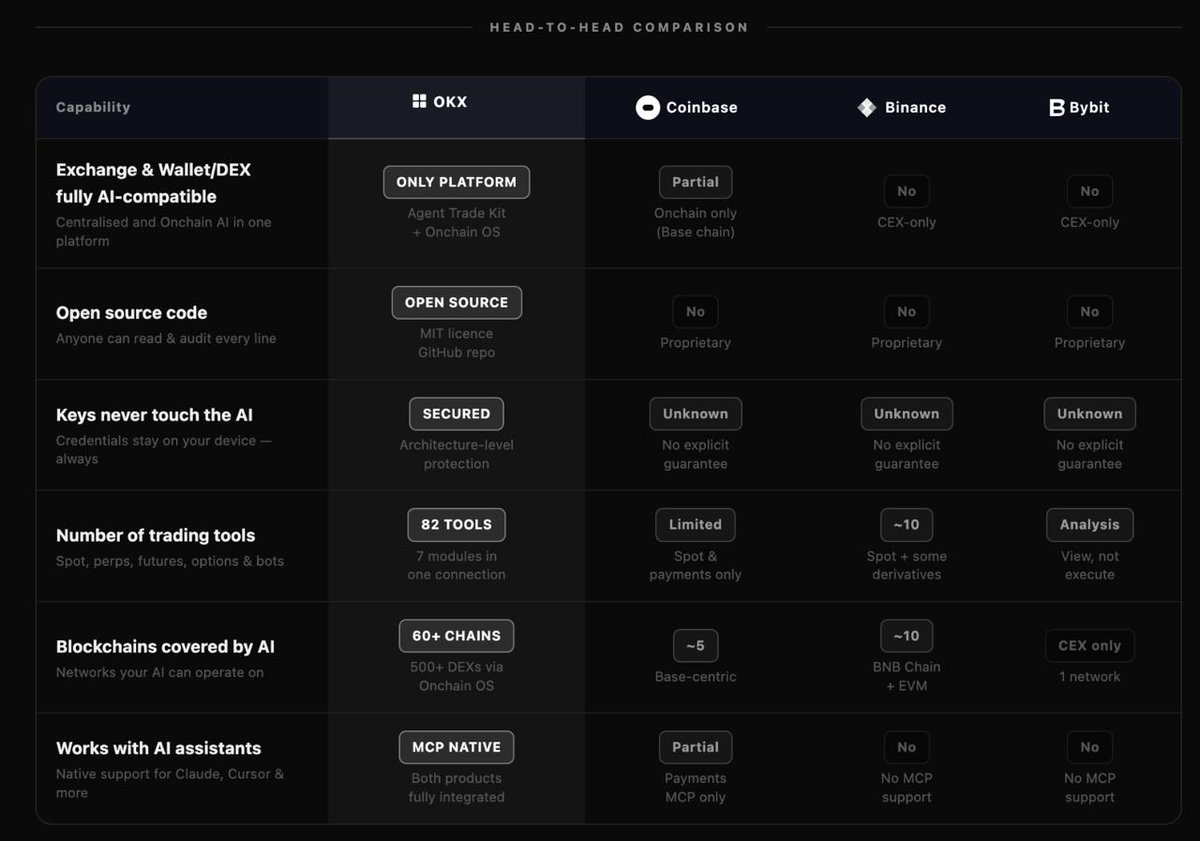Click Bybit's No badge above Proprietary
Viewport: 1200px width, 841px height.
[1090, 311]
